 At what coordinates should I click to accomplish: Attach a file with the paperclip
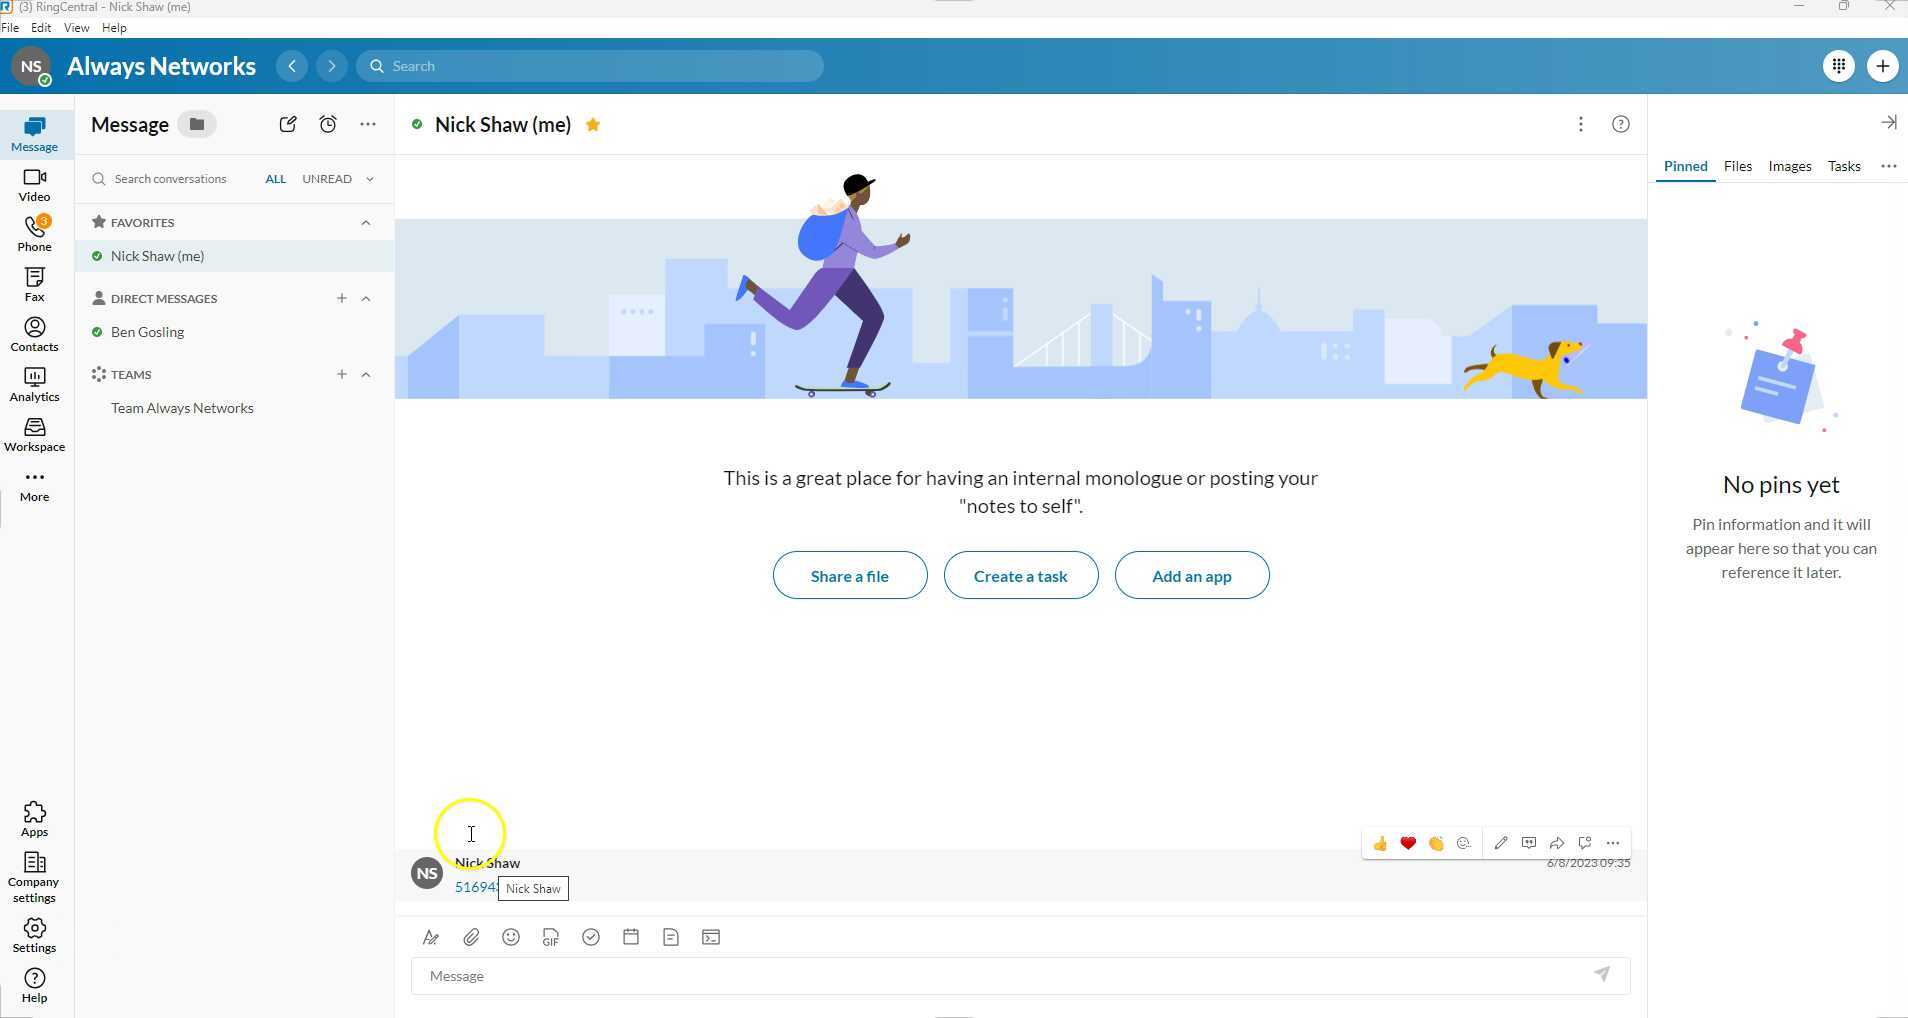pos(471,937)
